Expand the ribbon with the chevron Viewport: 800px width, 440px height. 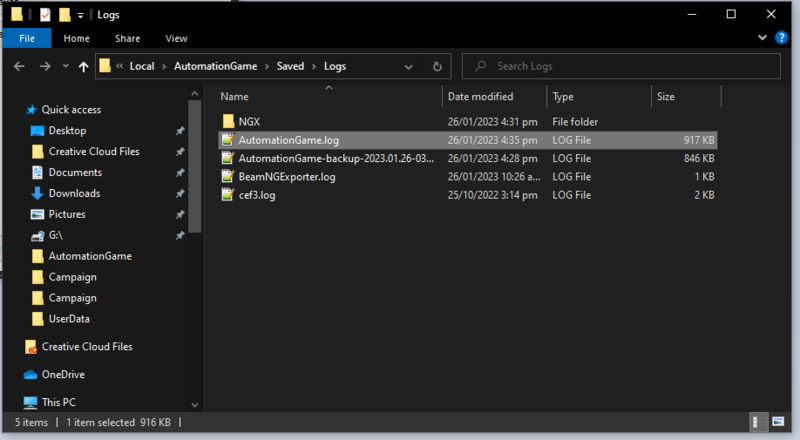point(762,37)
